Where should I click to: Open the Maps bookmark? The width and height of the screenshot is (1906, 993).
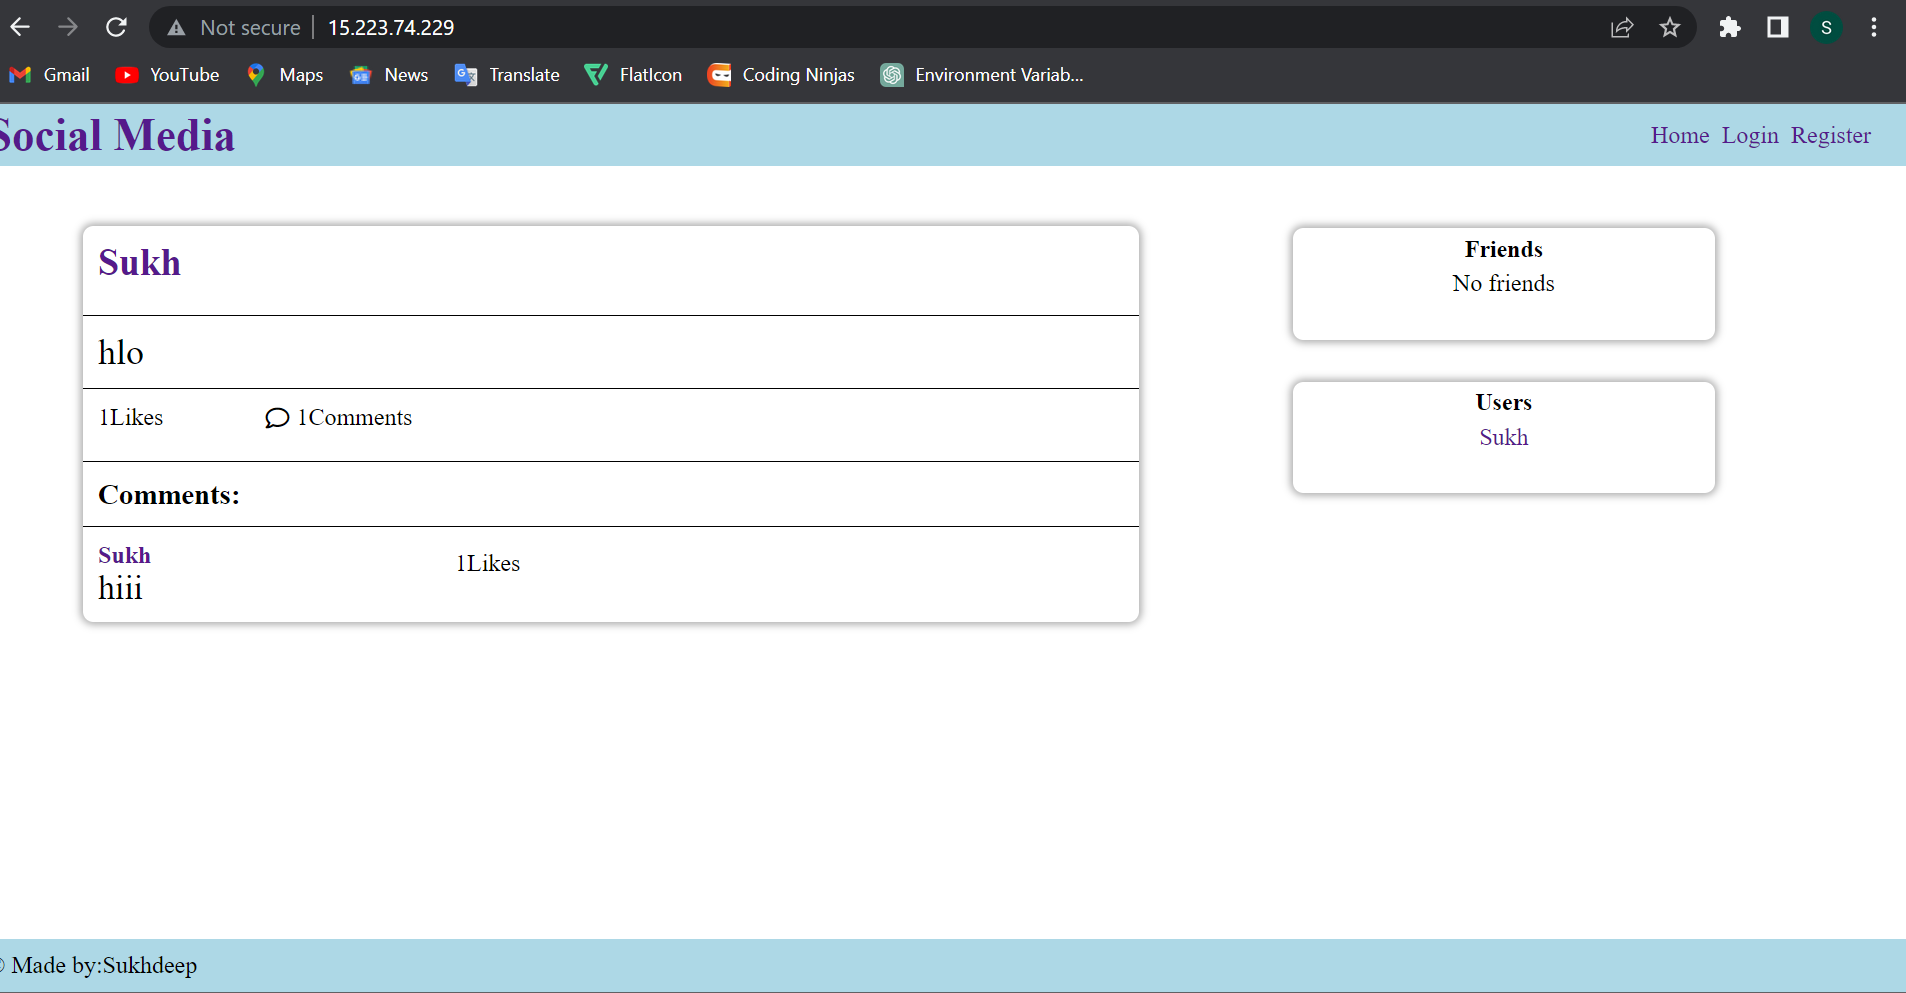pos(285,75)
